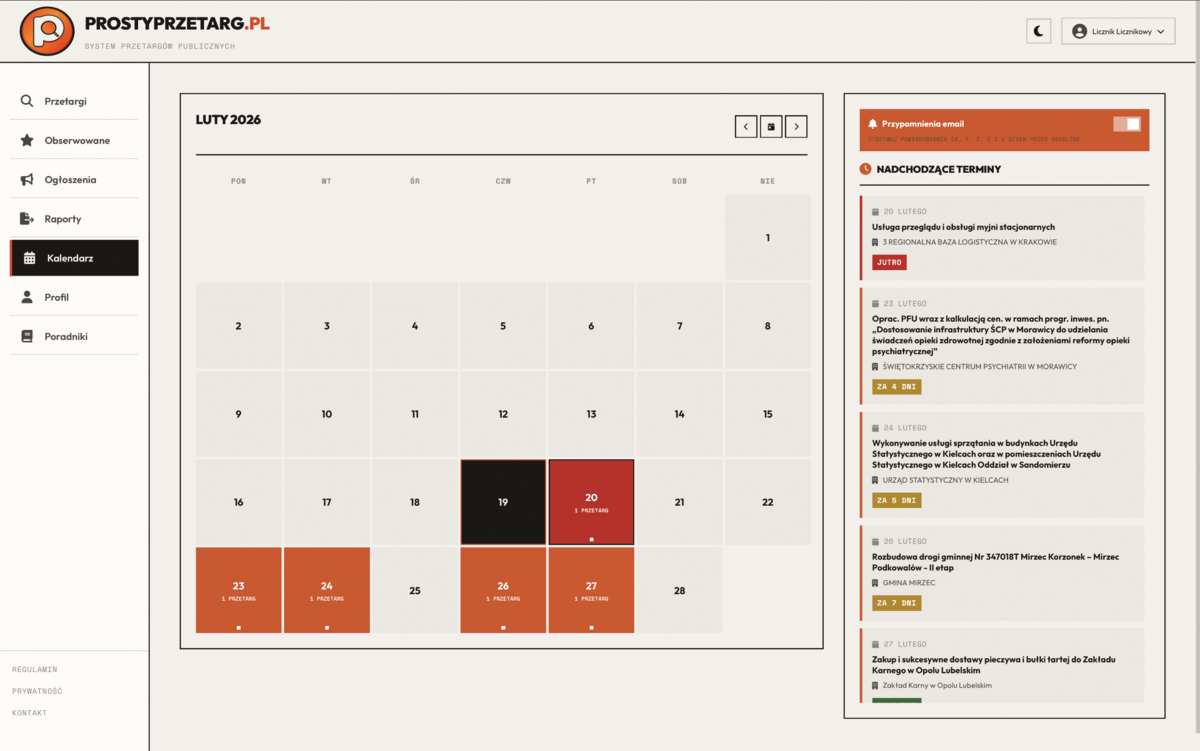Jump to today using calendar icon button

[771, 126]
